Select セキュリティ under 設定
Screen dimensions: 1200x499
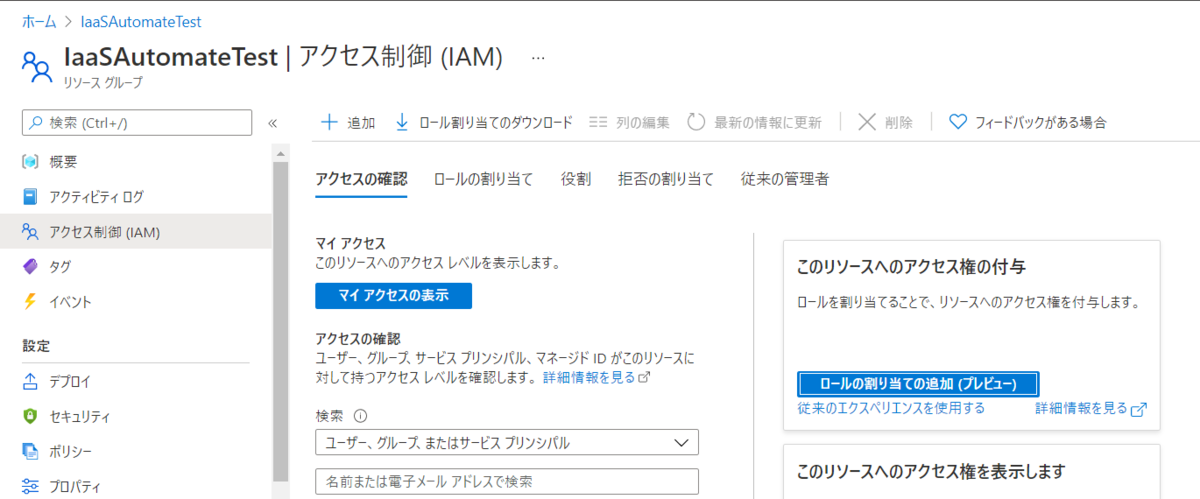tap(136, 417)
